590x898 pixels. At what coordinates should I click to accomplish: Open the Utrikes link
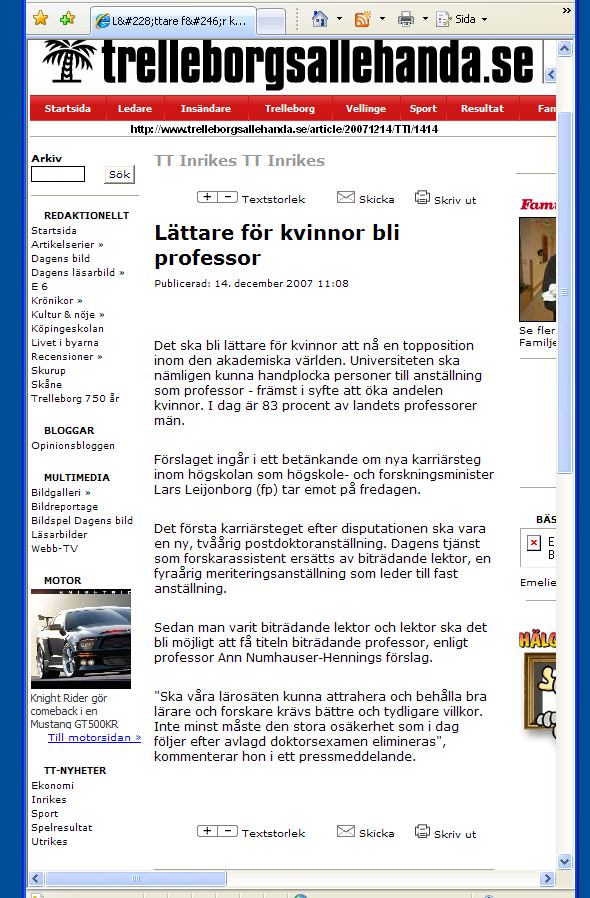click(x=49, y=842)
